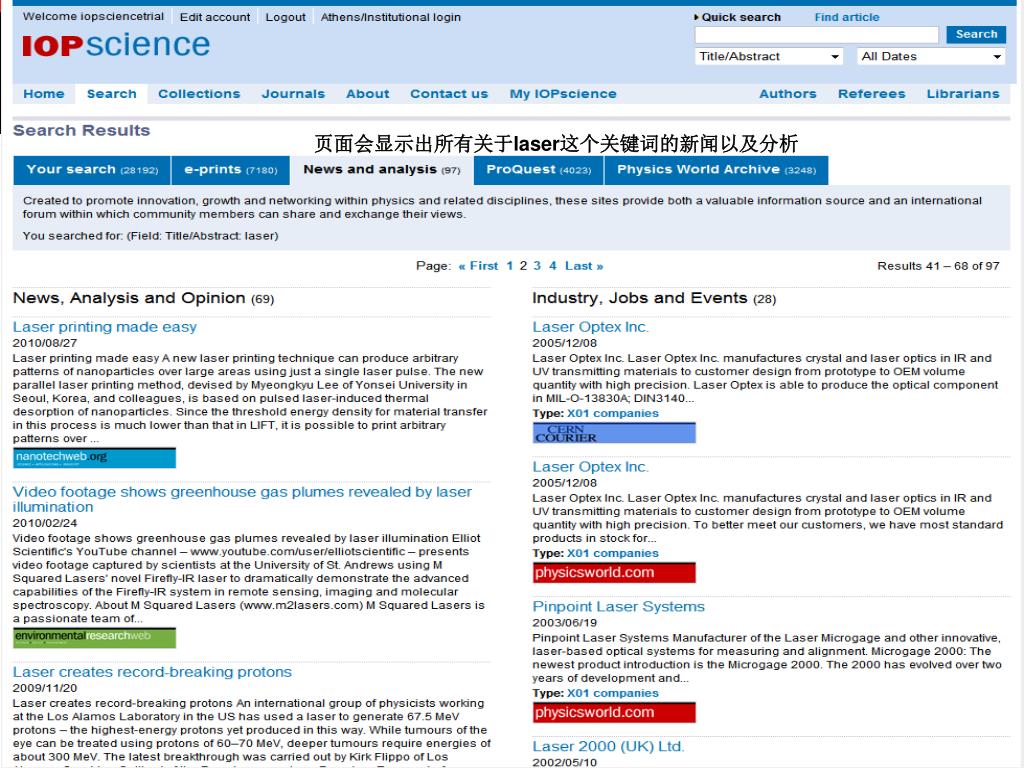Open the Title/Abstract field dropdown
Viewport: 1024px width, 768px height.
point(769,57)
